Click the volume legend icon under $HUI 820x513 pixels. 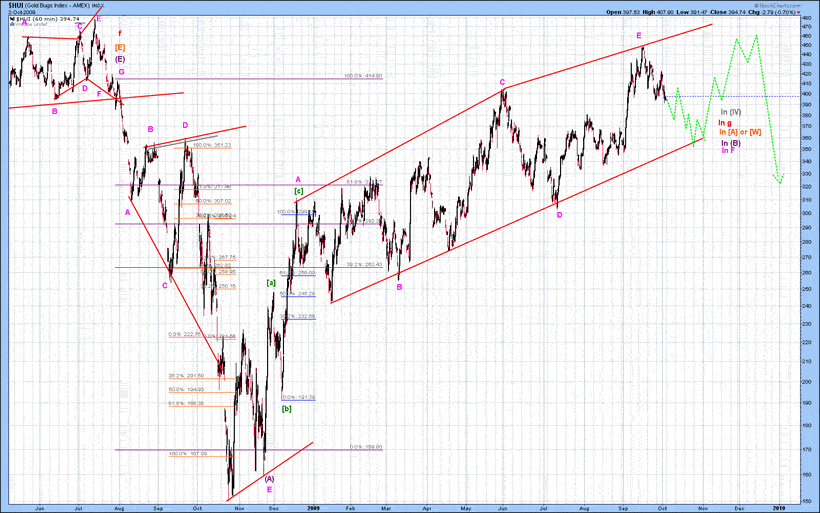pos(13,24)
